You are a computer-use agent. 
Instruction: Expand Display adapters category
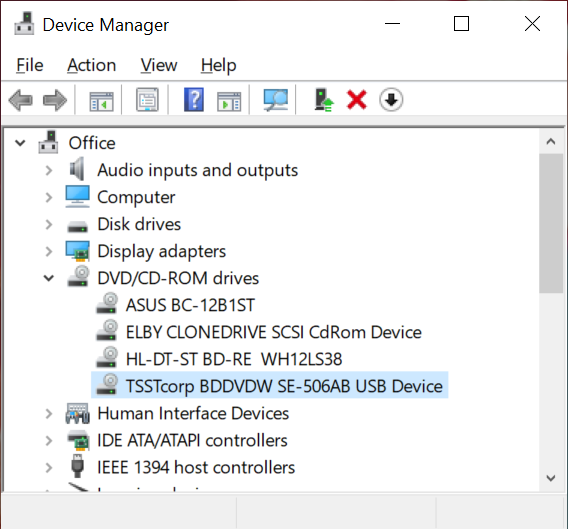(49, 251)
